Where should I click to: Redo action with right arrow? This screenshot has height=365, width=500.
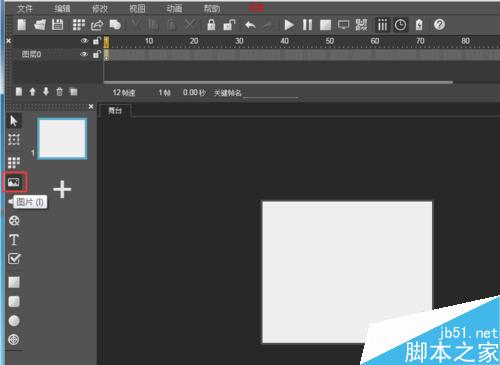coord(268,25)
